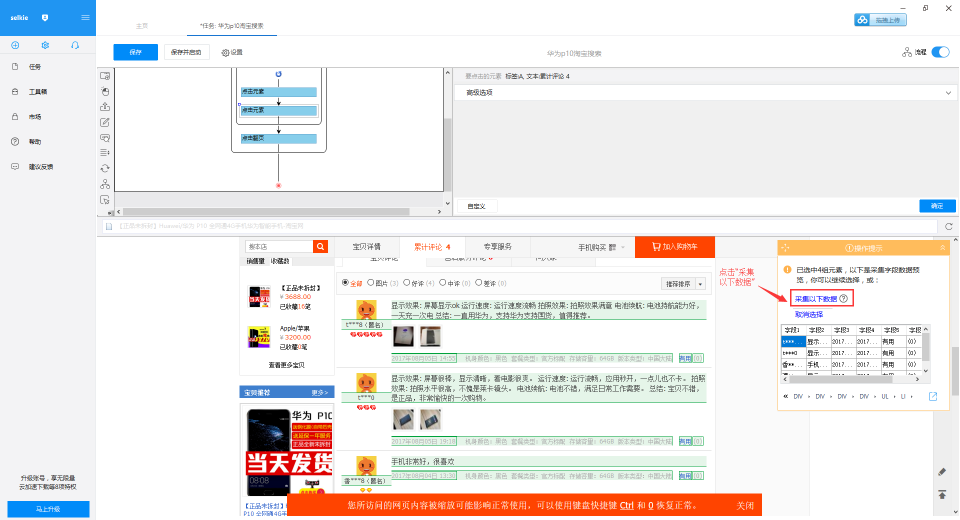Click the 采集以下数据 link
Screen dimensions: 960x520
pos(816,299)
